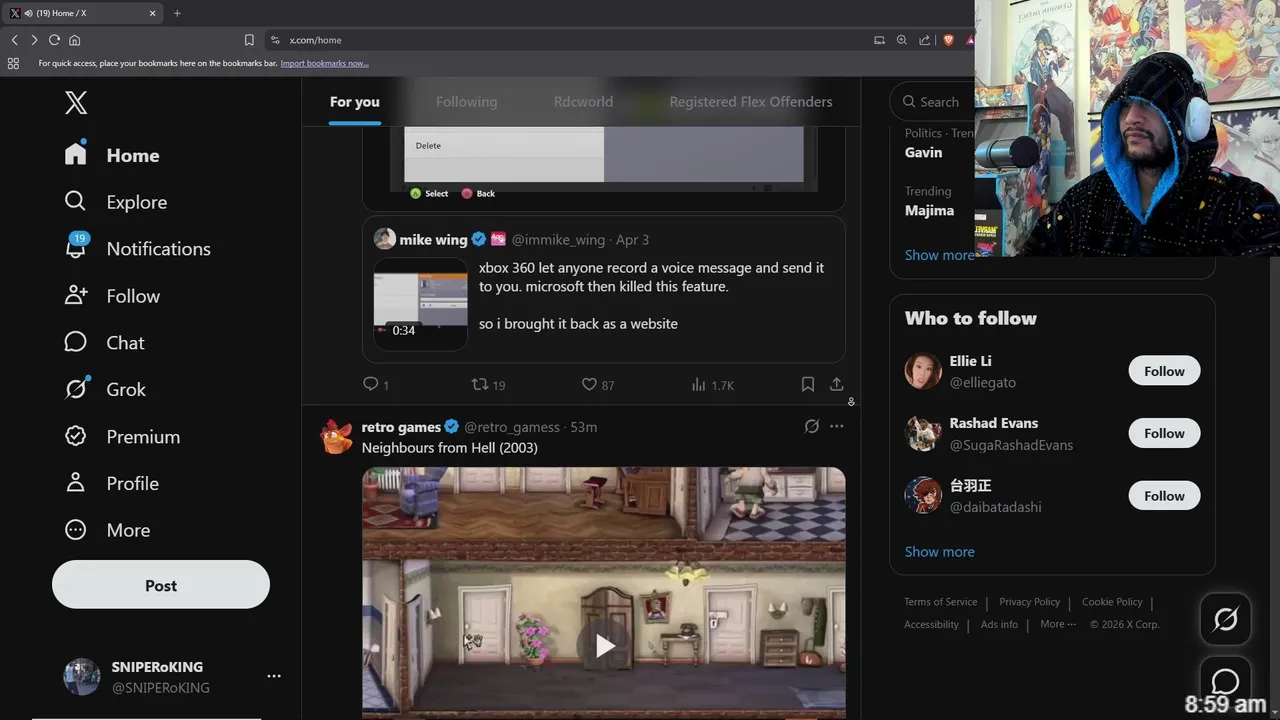Open Terms of Service link

[940, 602]
